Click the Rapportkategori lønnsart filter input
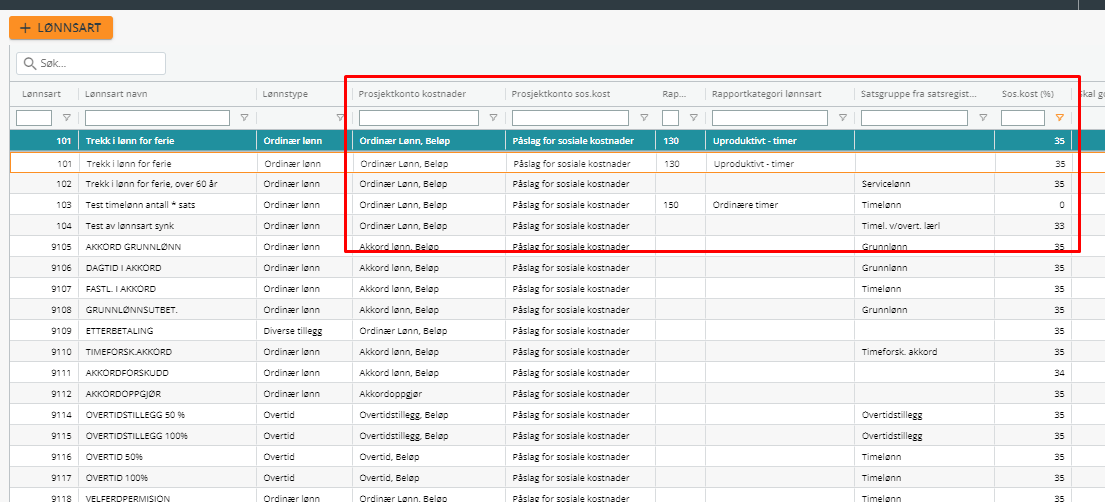 [x=770, y=118]
